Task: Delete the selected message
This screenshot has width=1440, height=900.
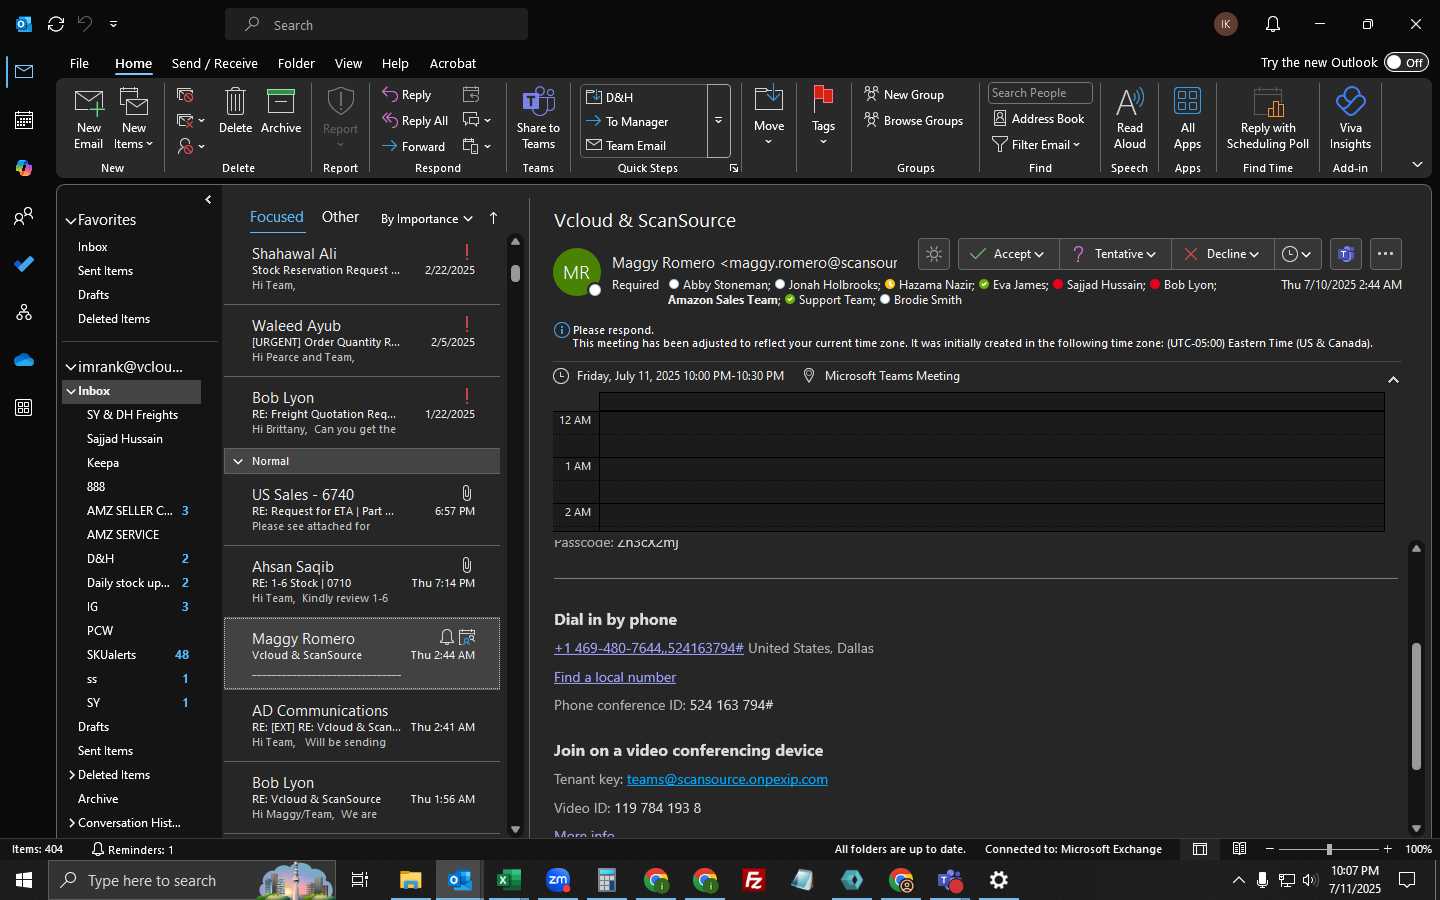Action: (235, 111)
